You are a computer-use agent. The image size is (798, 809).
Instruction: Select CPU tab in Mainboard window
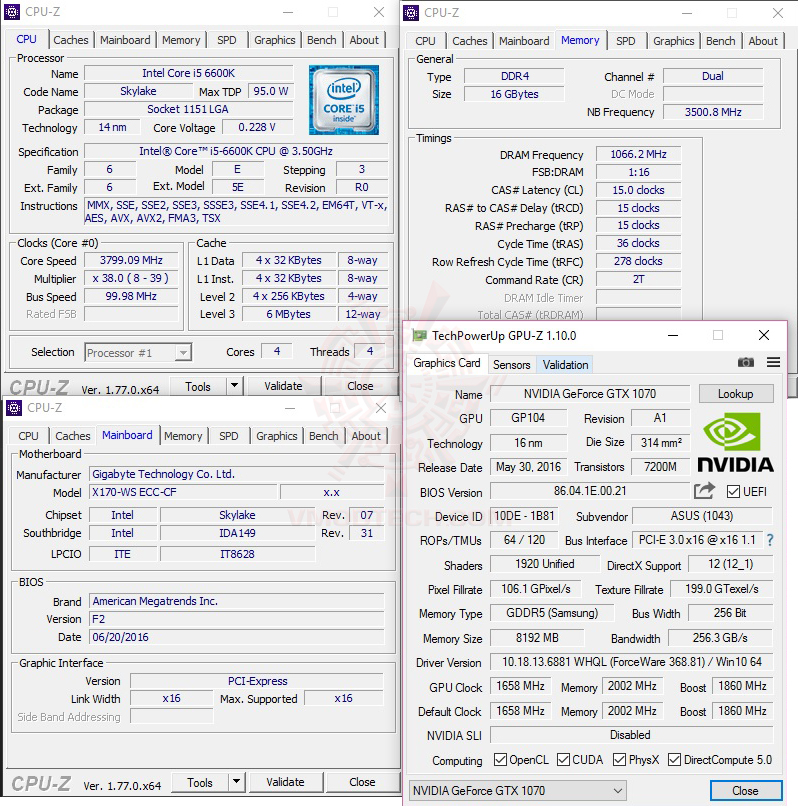pos(28,436)
